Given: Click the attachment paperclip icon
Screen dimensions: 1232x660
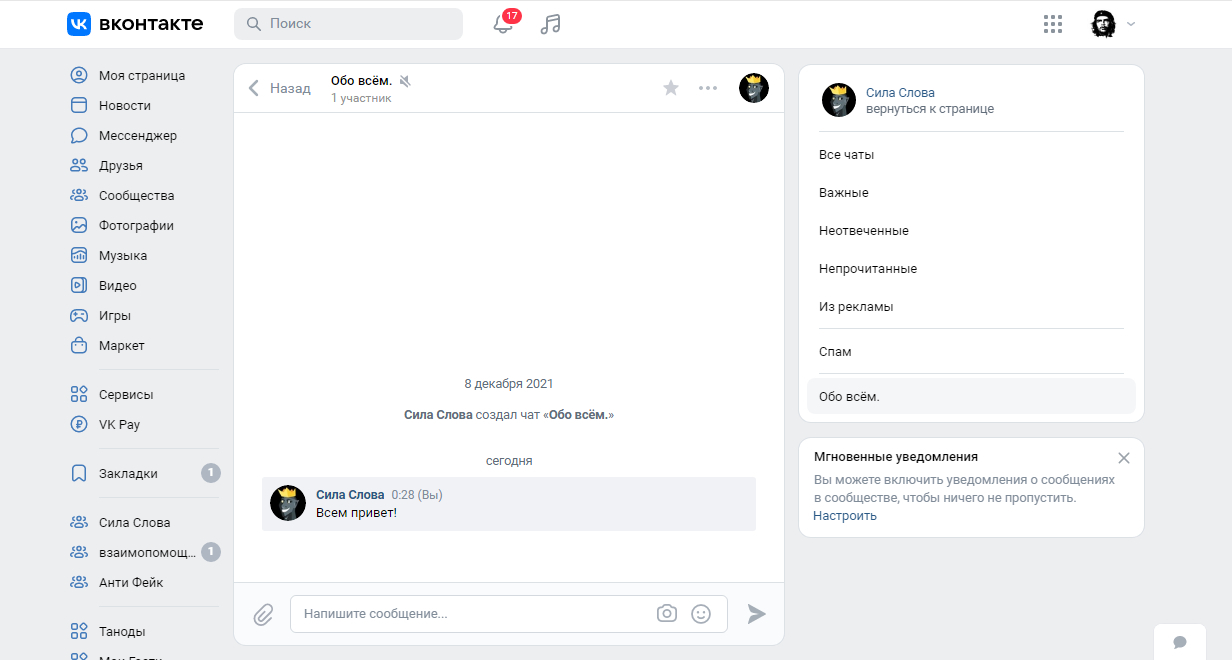Looking at the screenshot, I should click(x=263, y=614).
